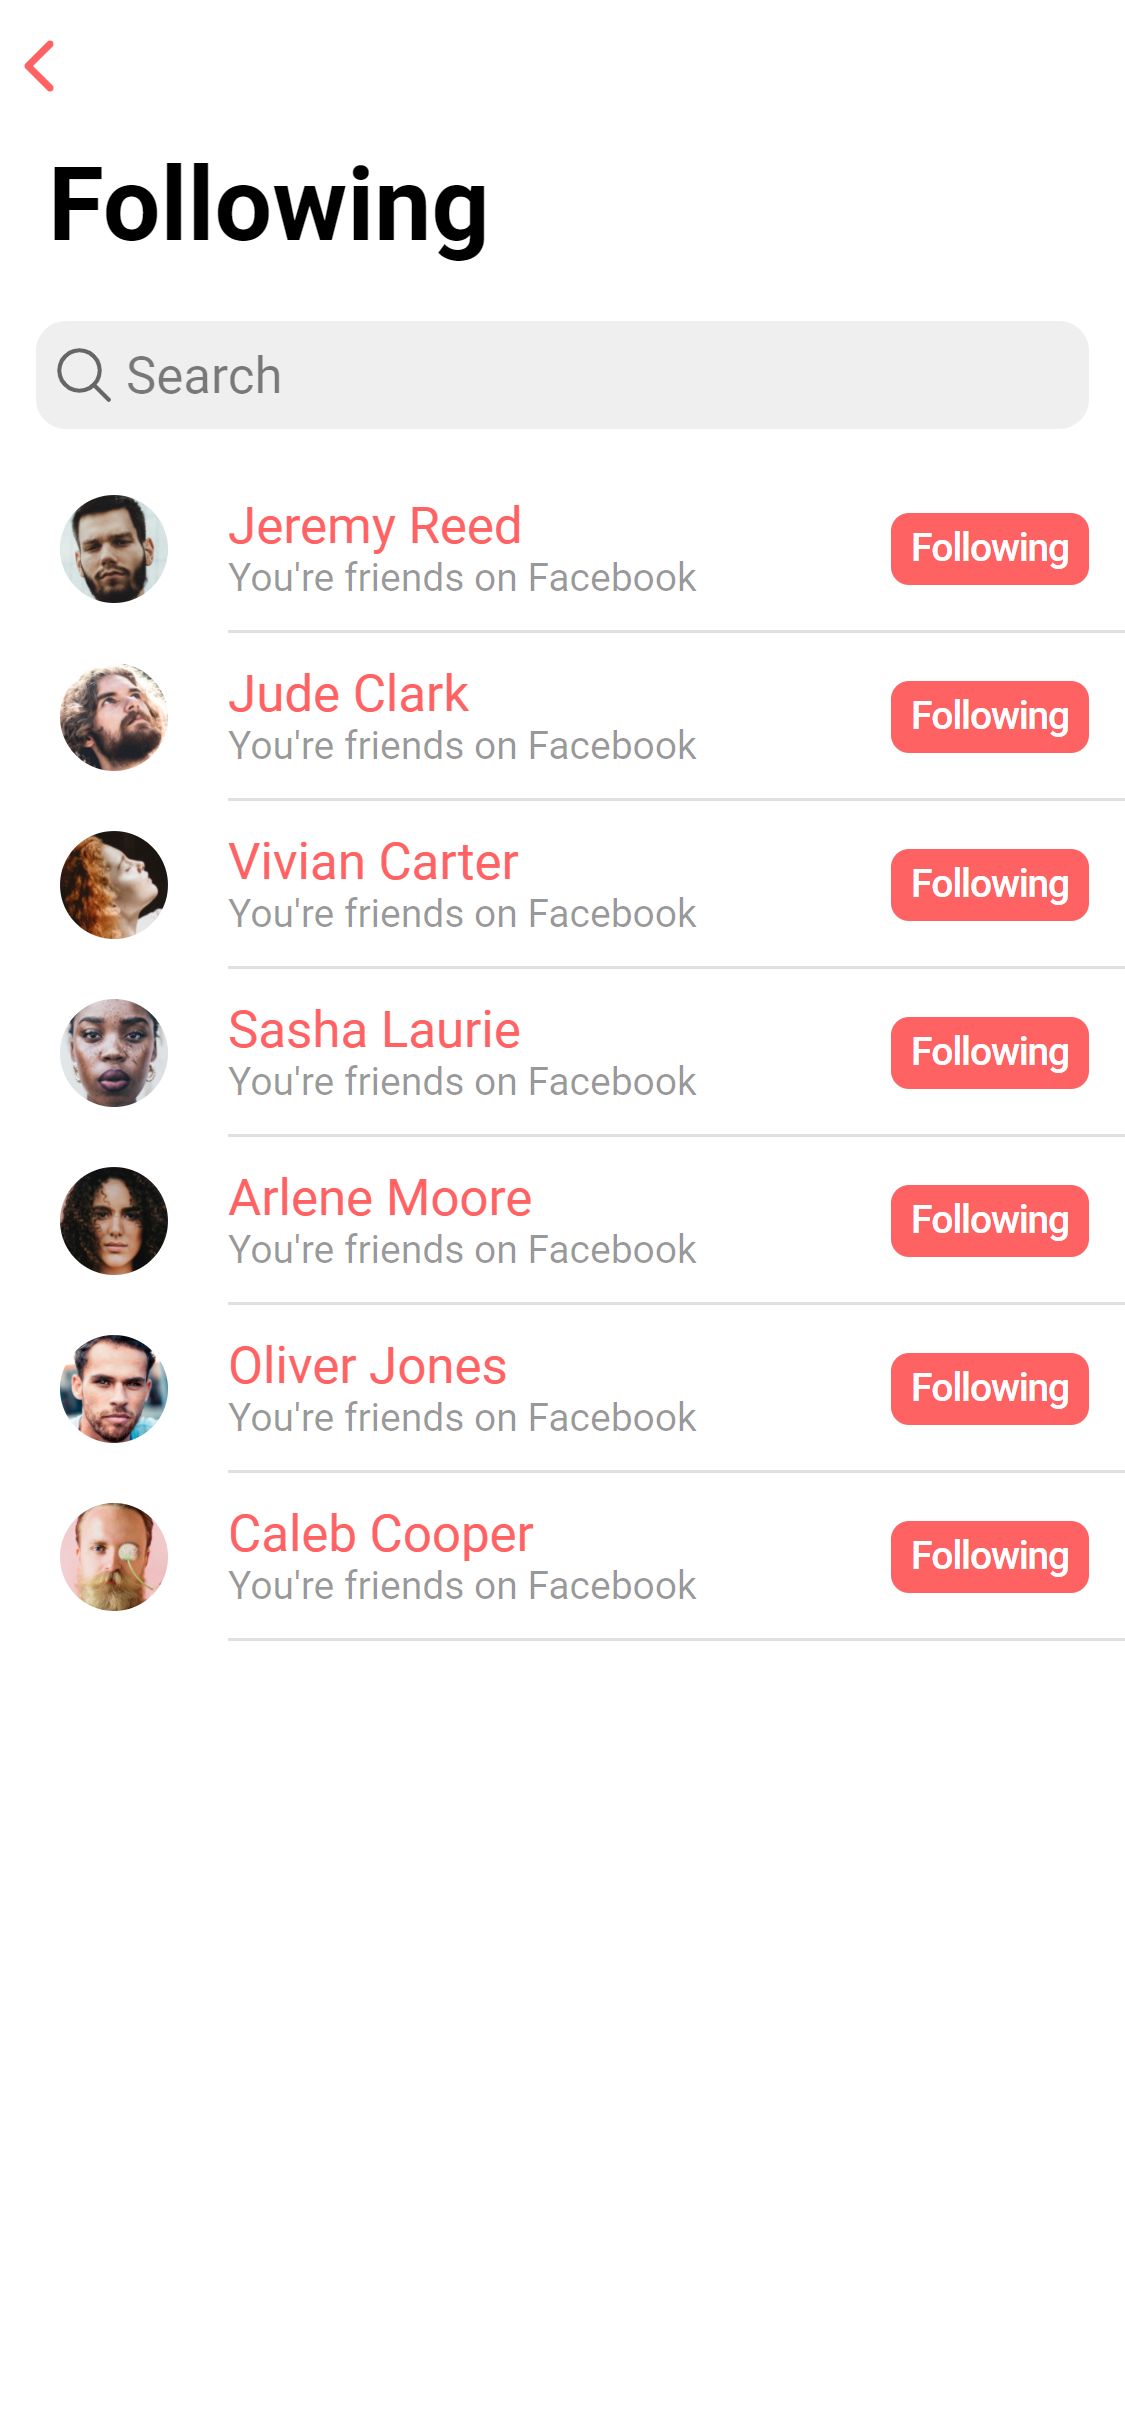Toggle Following state for Vivian Carter
The width and height of the screenshot is (1125, 2436).
pyautogui.click(x=990, y=885)
